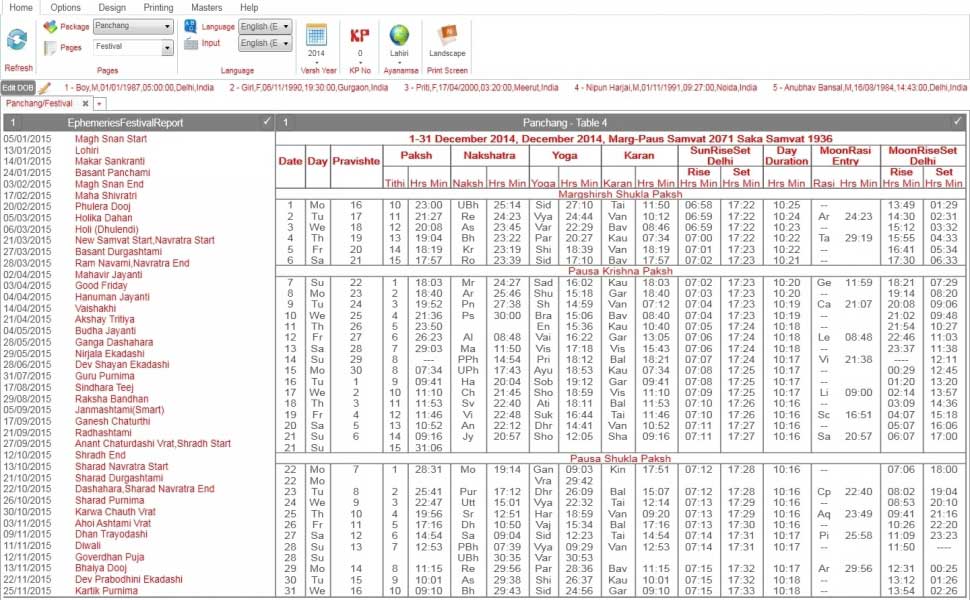The height and width of the screenshot is (600, 970).
Task: Select profile 1 - Boy, Delhi
Action: pyautogui.click(x=139, y=88)
